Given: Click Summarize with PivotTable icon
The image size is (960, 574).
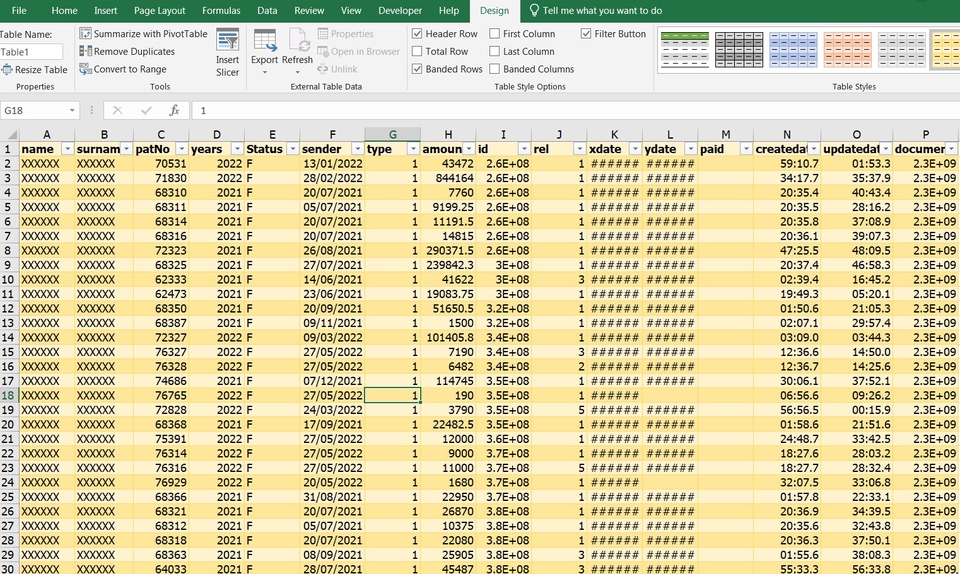Looking at the screenshot, I should [x=85, y=33].
